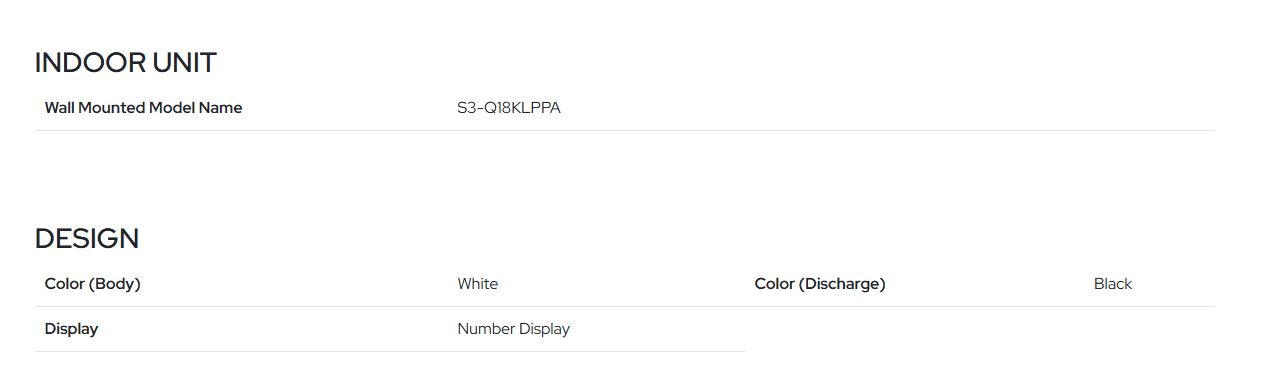Select the Wall Mounted Model Name label
Viewport: 1261px width, 369px height.
click(x=144, y=108)
